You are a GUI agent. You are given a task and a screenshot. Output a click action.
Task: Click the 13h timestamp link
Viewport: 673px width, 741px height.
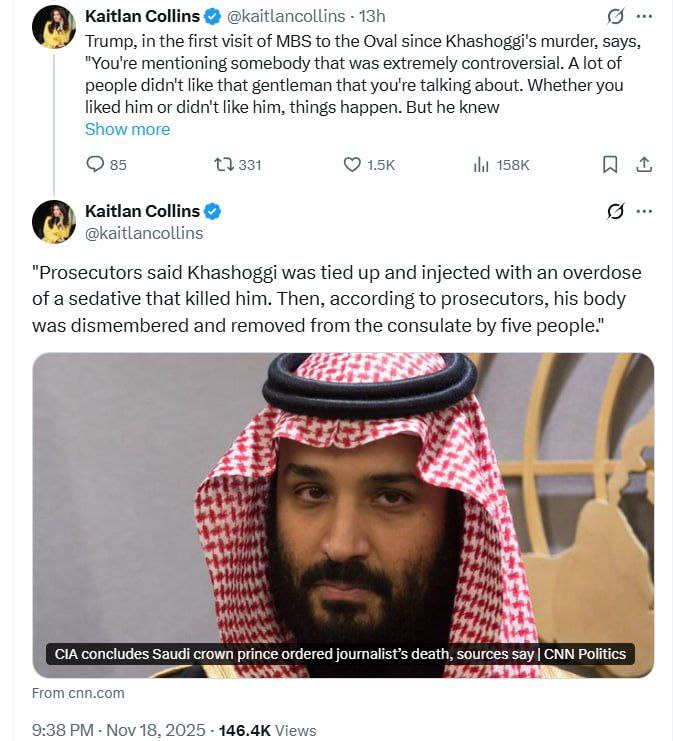tap(374, 16)
